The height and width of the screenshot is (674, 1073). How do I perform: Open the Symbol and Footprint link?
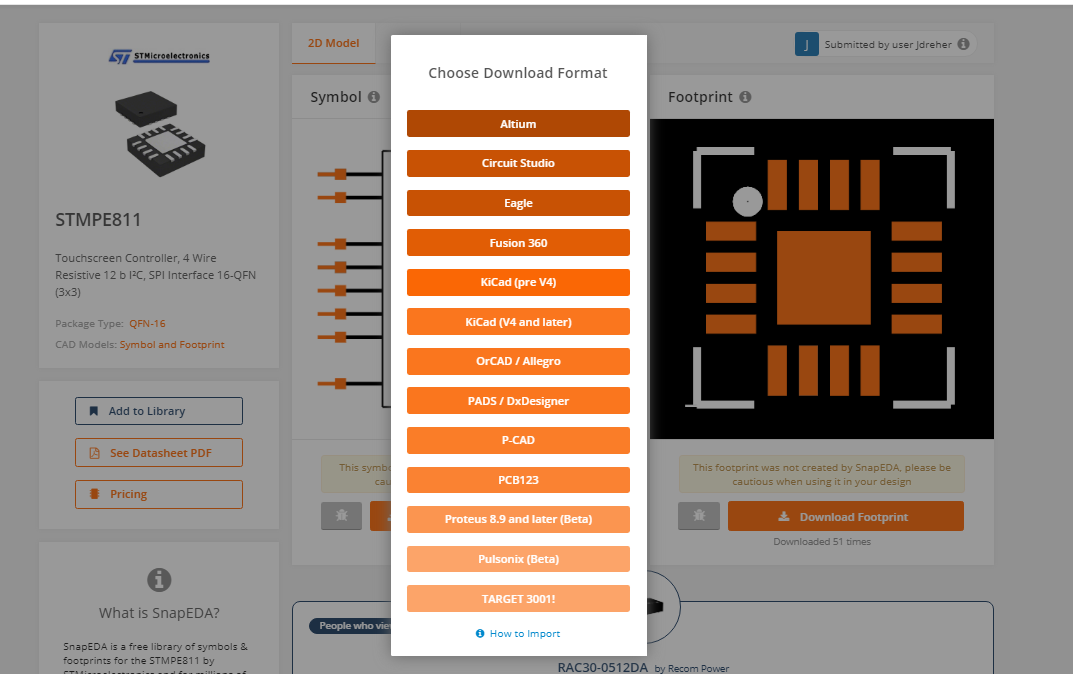pyautogui.click(x=172, y=345)
